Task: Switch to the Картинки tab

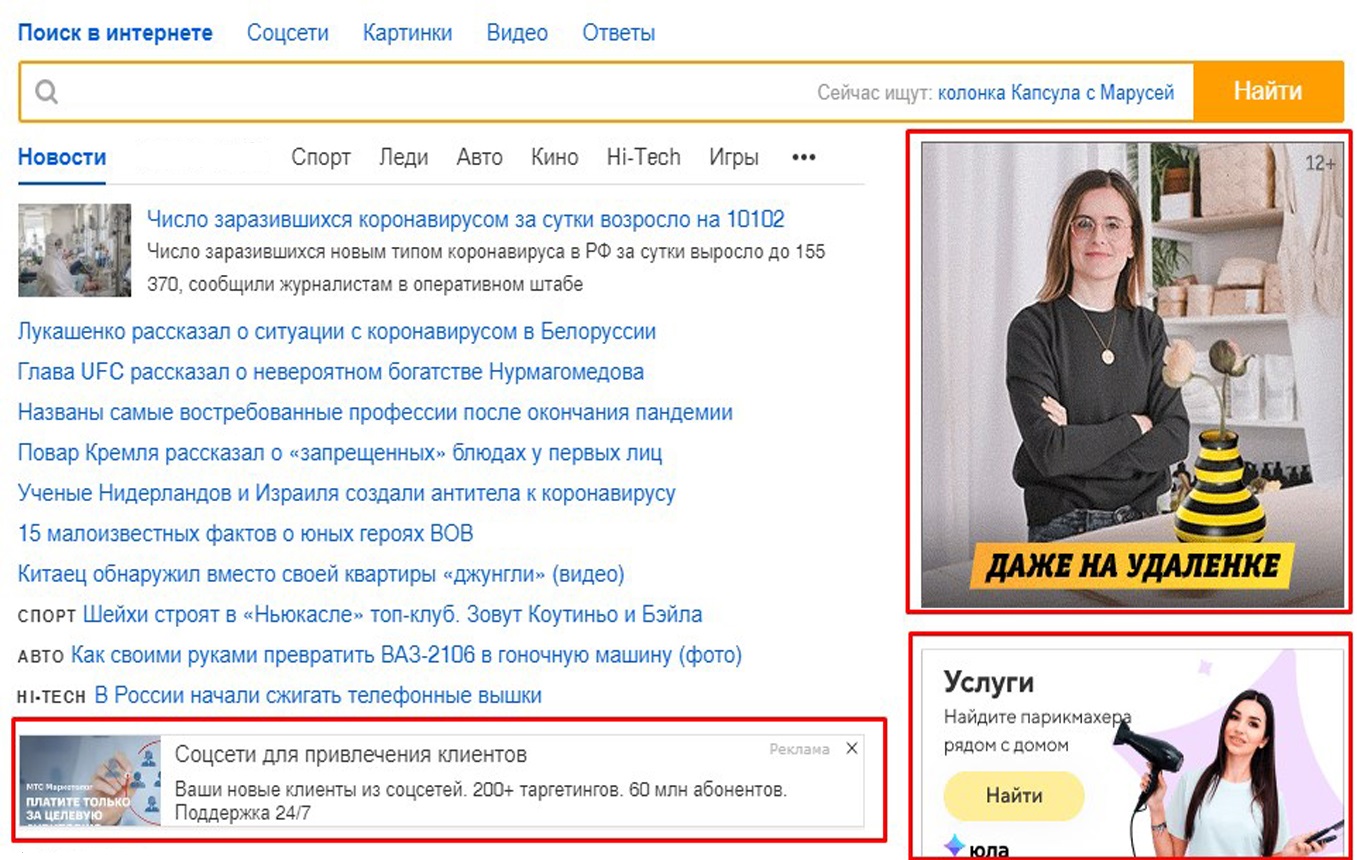Action: 407,33
